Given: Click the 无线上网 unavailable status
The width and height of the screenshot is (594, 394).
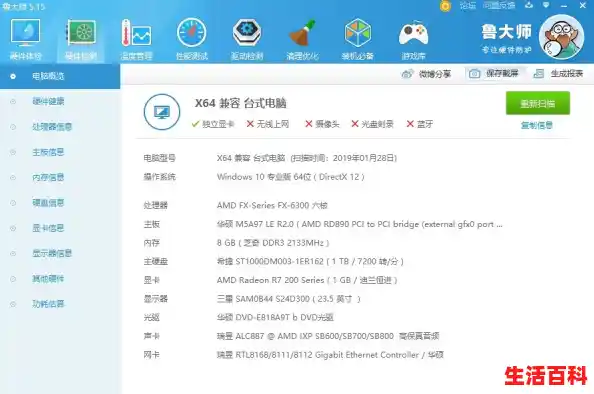Looking at the screenshot, I should coord(268,124).
